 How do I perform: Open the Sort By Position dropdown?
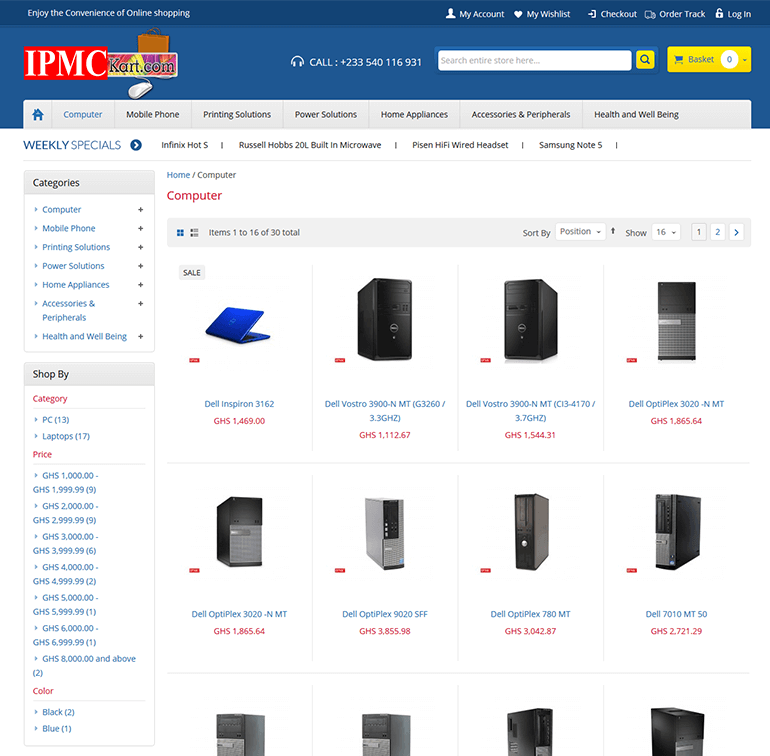[x=580, y=231]
